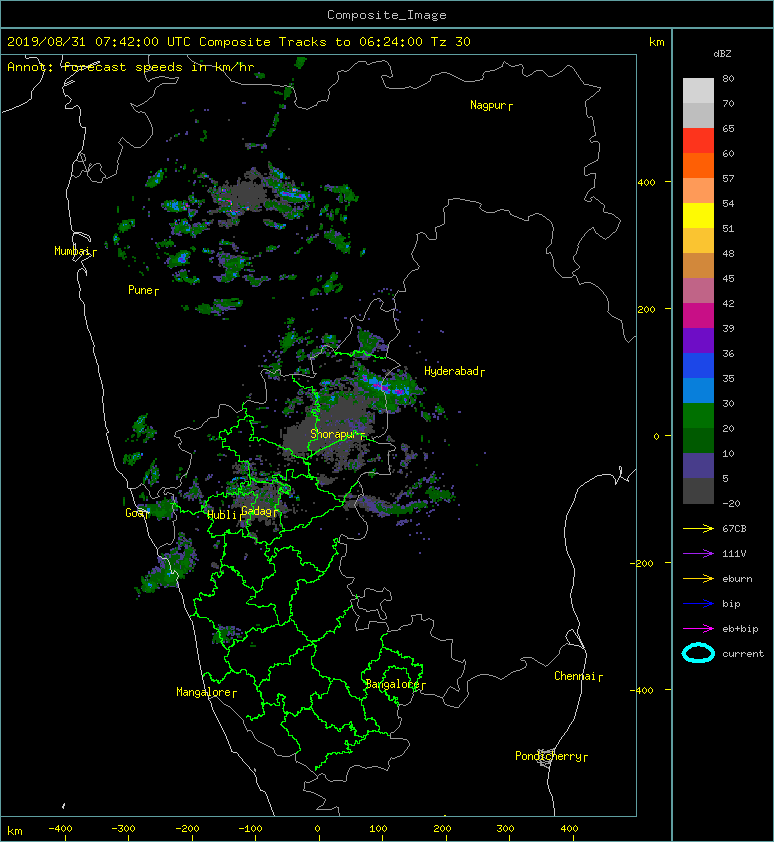This screenshot has height=842, width=774.
Task: Click the -400 tick on the right axis
Action: 642,690
